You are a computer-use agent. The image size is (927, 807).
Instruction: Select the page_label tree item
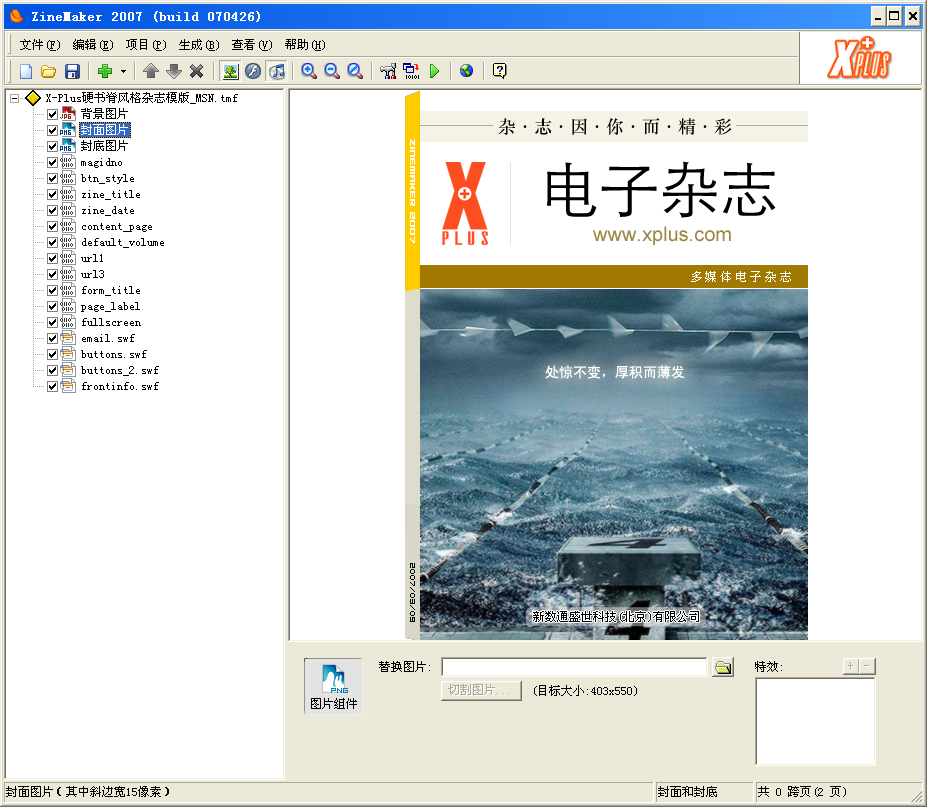(110, 306)
